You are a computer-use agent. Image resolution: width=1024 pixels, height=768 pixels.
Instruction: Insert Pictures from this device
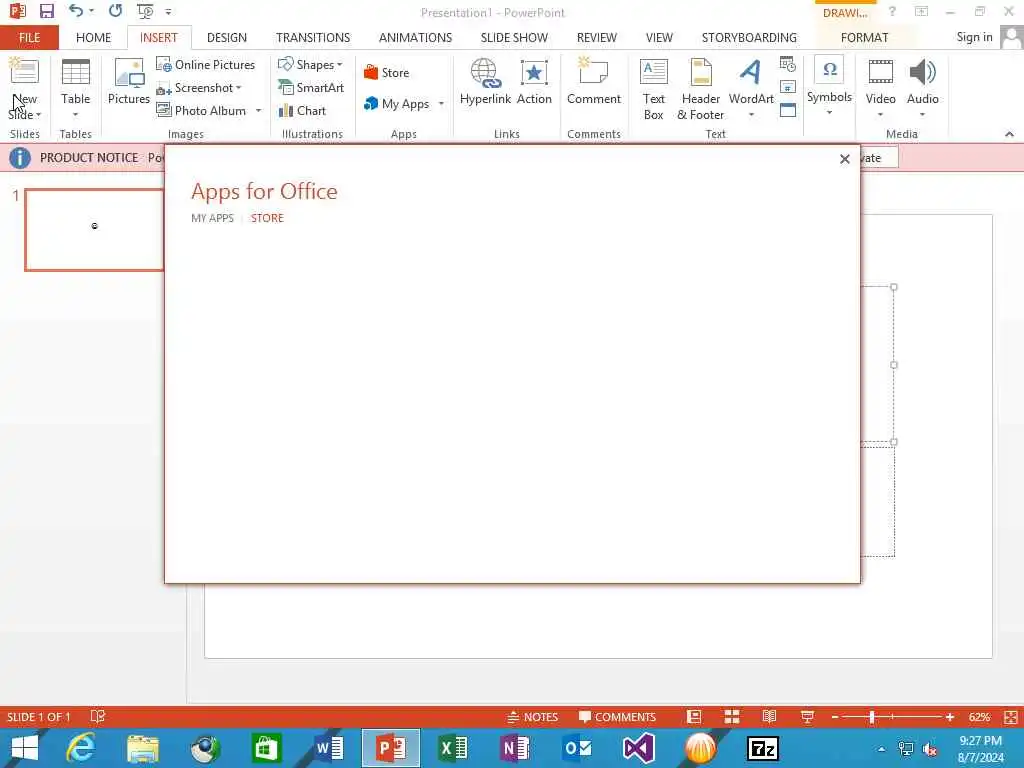[129, 81]
